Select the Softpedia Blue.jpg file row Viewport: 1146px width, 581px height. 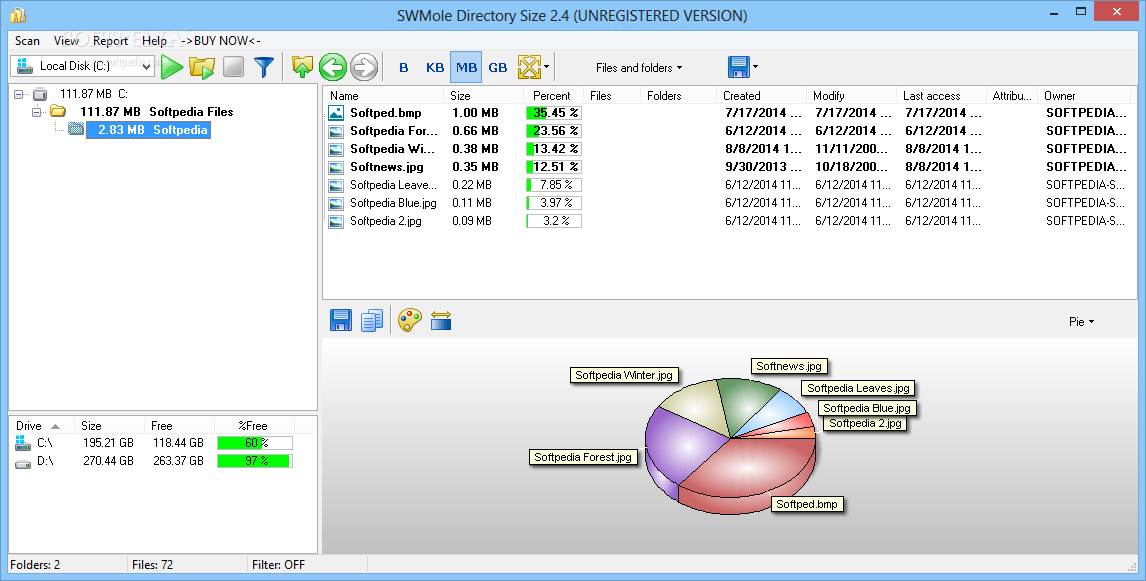[x=729, y=202]
